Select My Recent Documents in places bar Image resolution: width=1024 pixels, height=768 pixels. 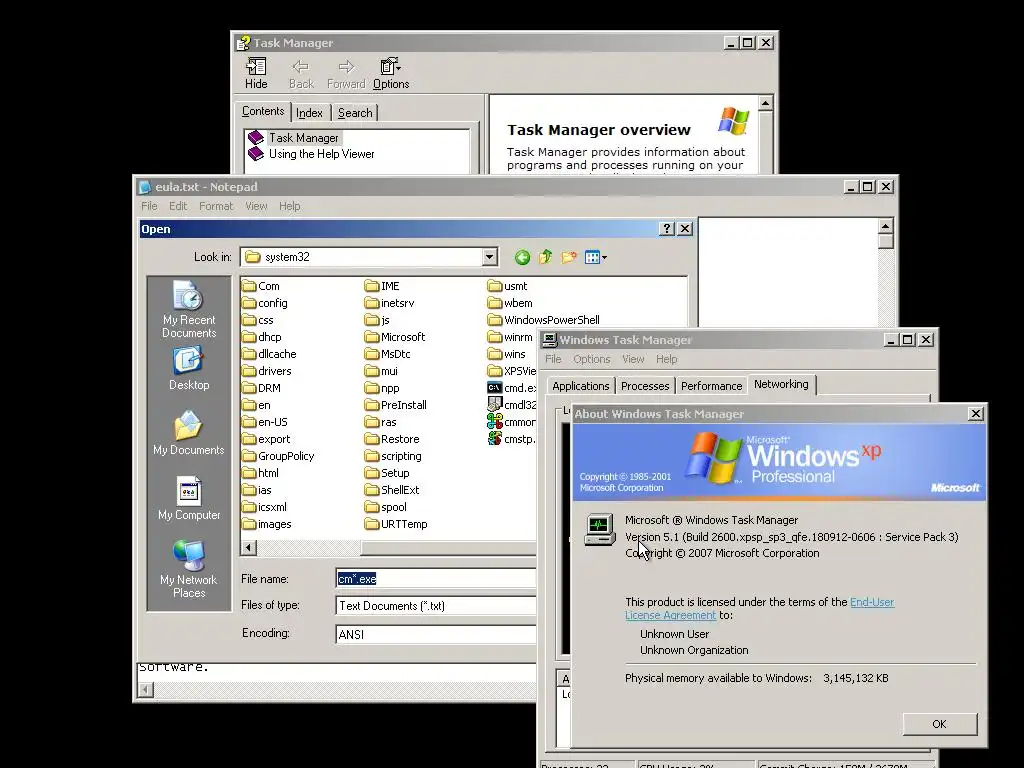point(189,310)
